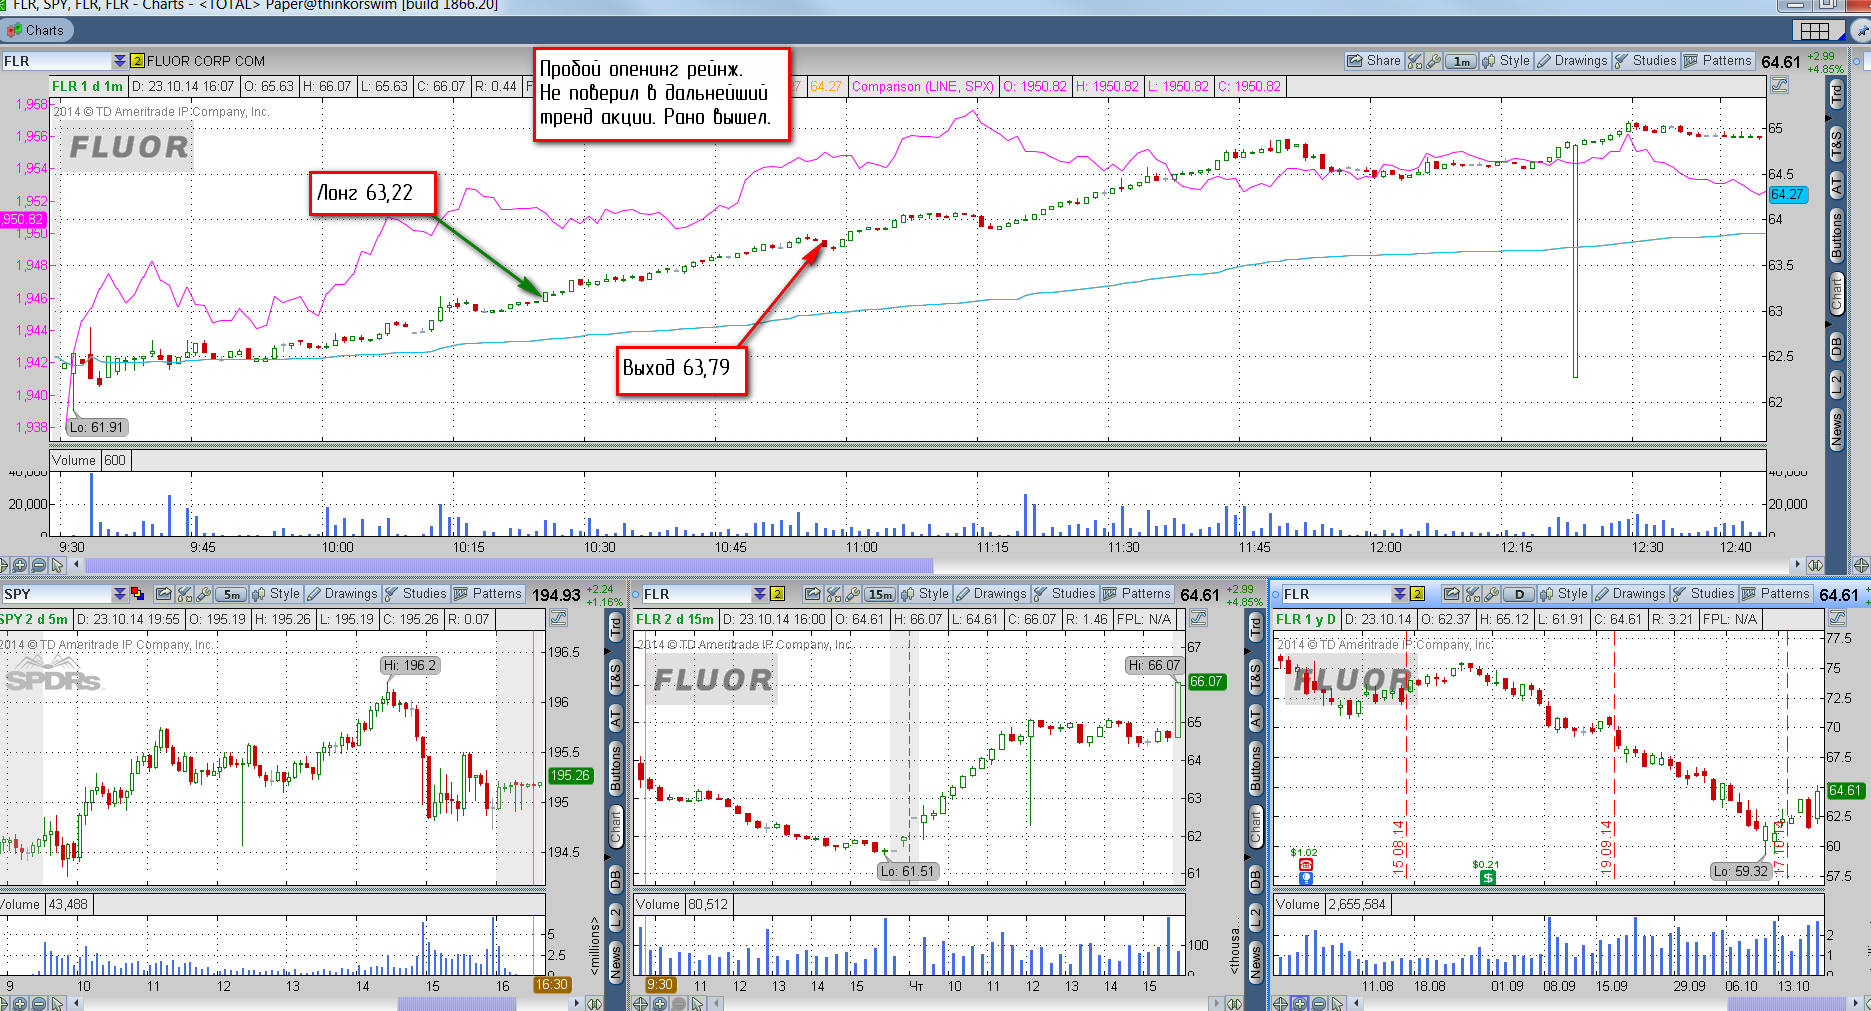
Task: Click zoom out magnifier under FLR daily chart
Action: pyautogui.click(x=1318, y=1003)
